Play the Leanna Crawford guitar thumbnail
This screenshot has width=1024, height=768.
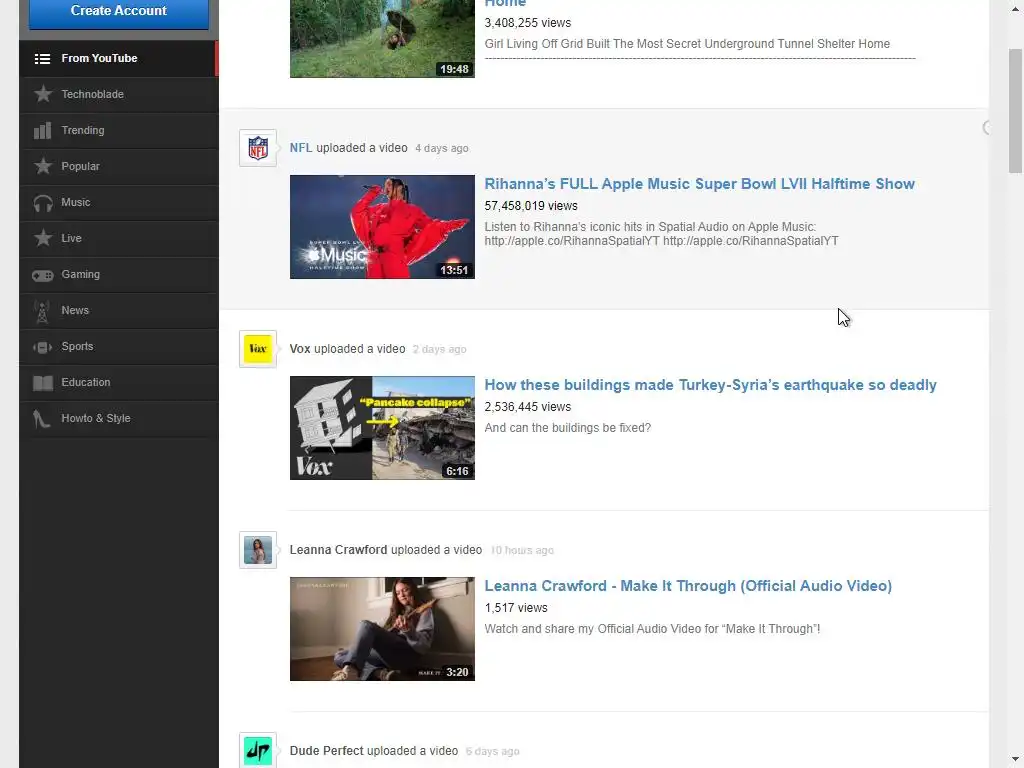[x=382, y=629]
